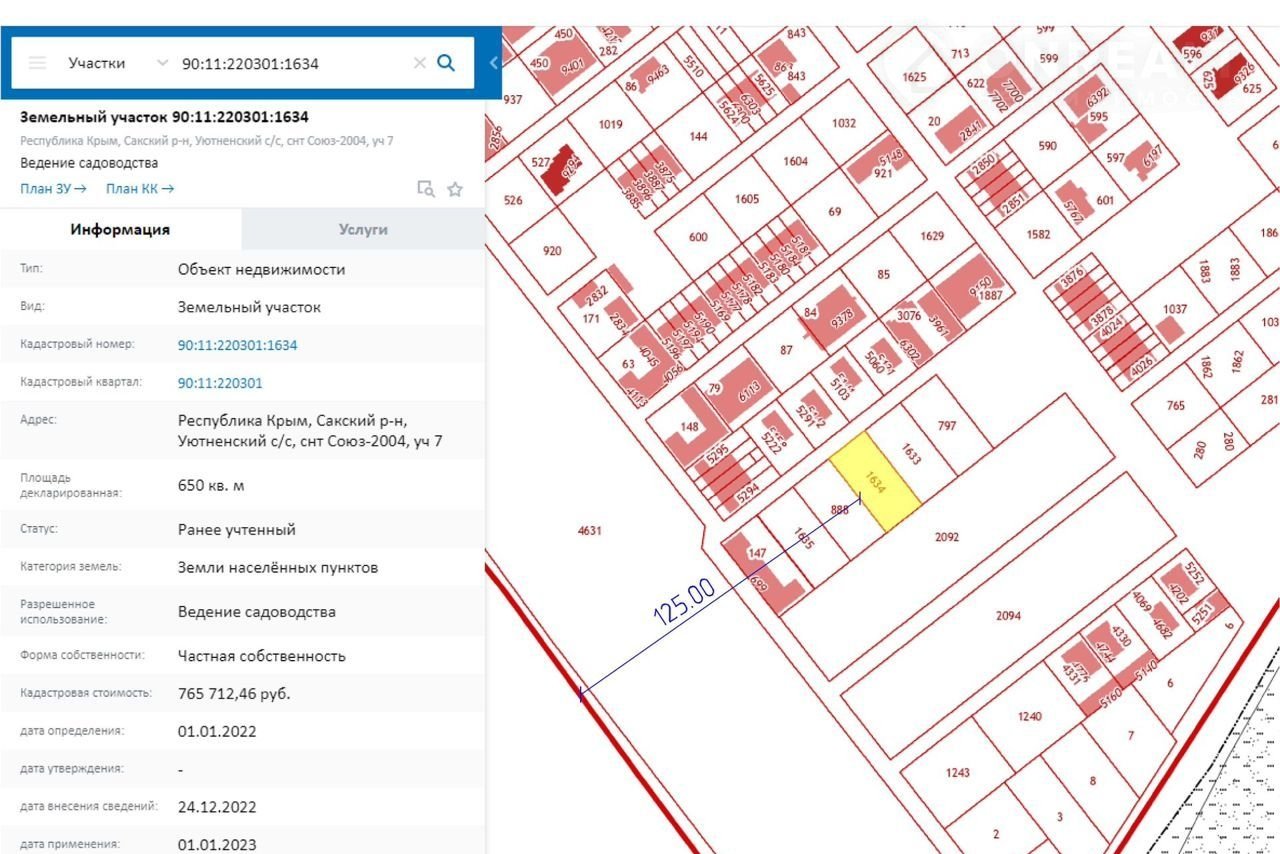
Task: Select parcel 1240 on the map
Action: tap(1029, 716)
